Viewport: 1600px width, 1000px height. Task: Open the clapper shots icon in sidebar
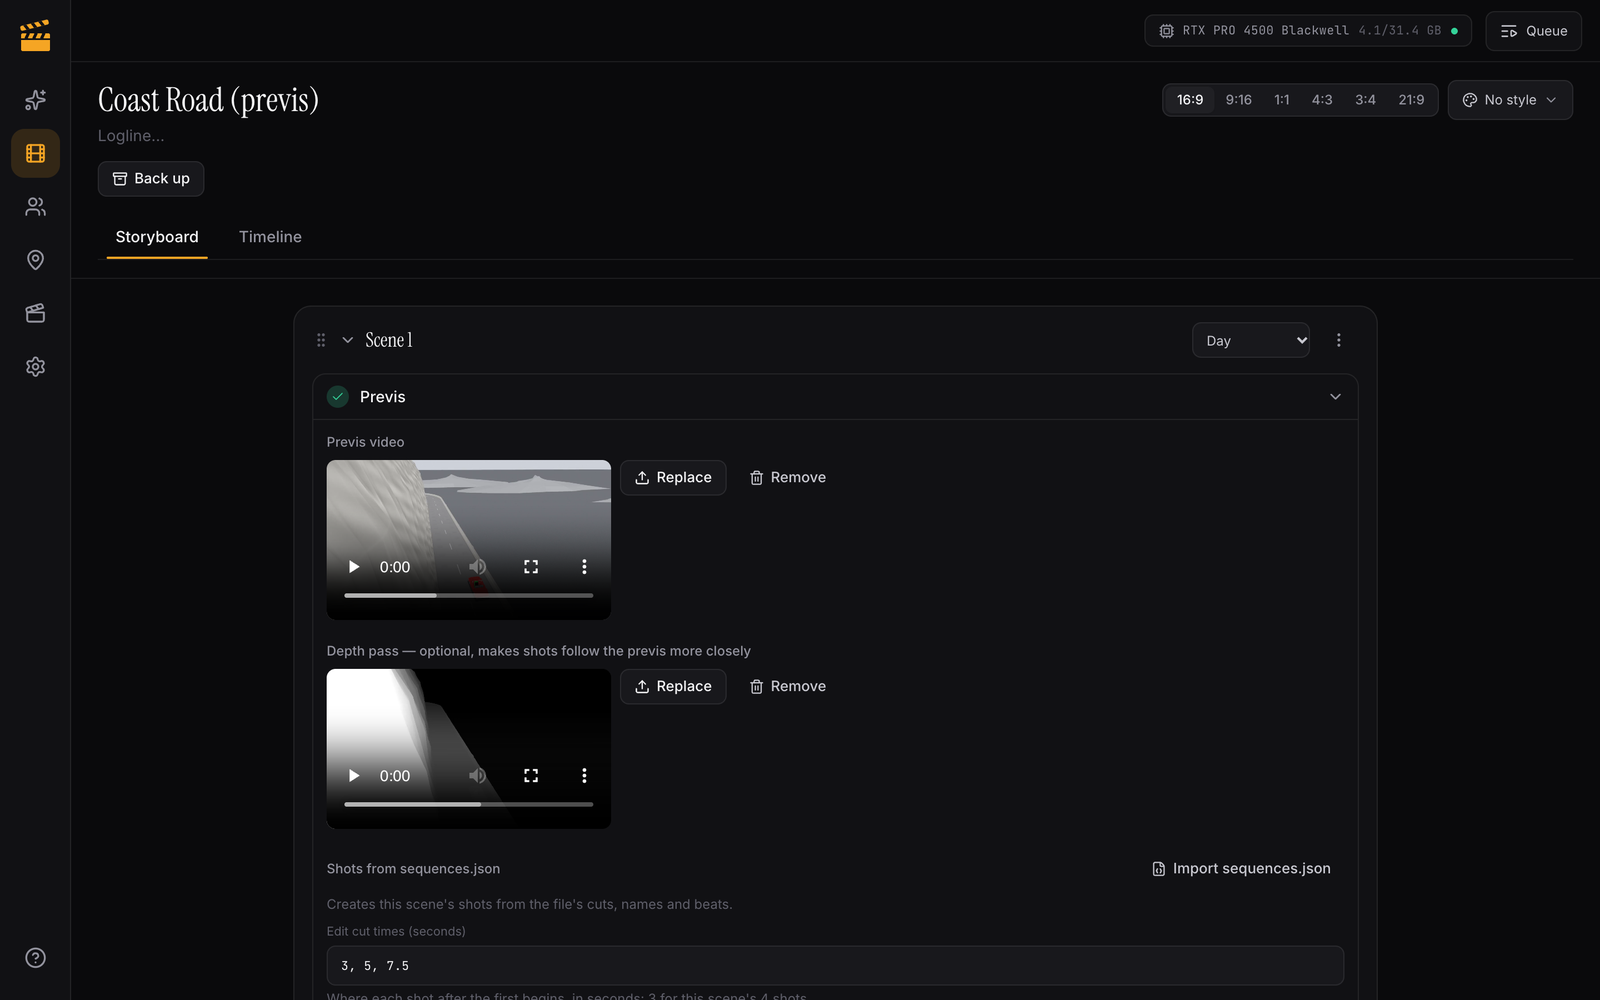(35, 313)
